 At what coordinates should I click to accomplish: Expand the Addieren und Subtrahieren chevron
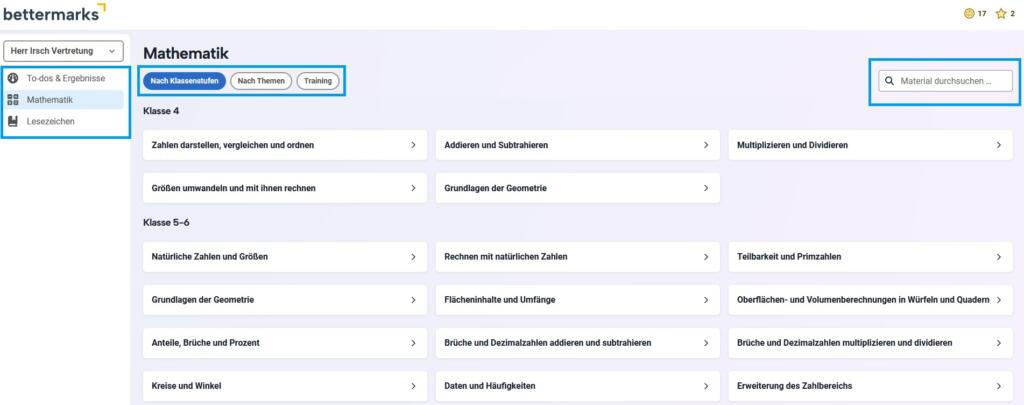pos(706,145)
